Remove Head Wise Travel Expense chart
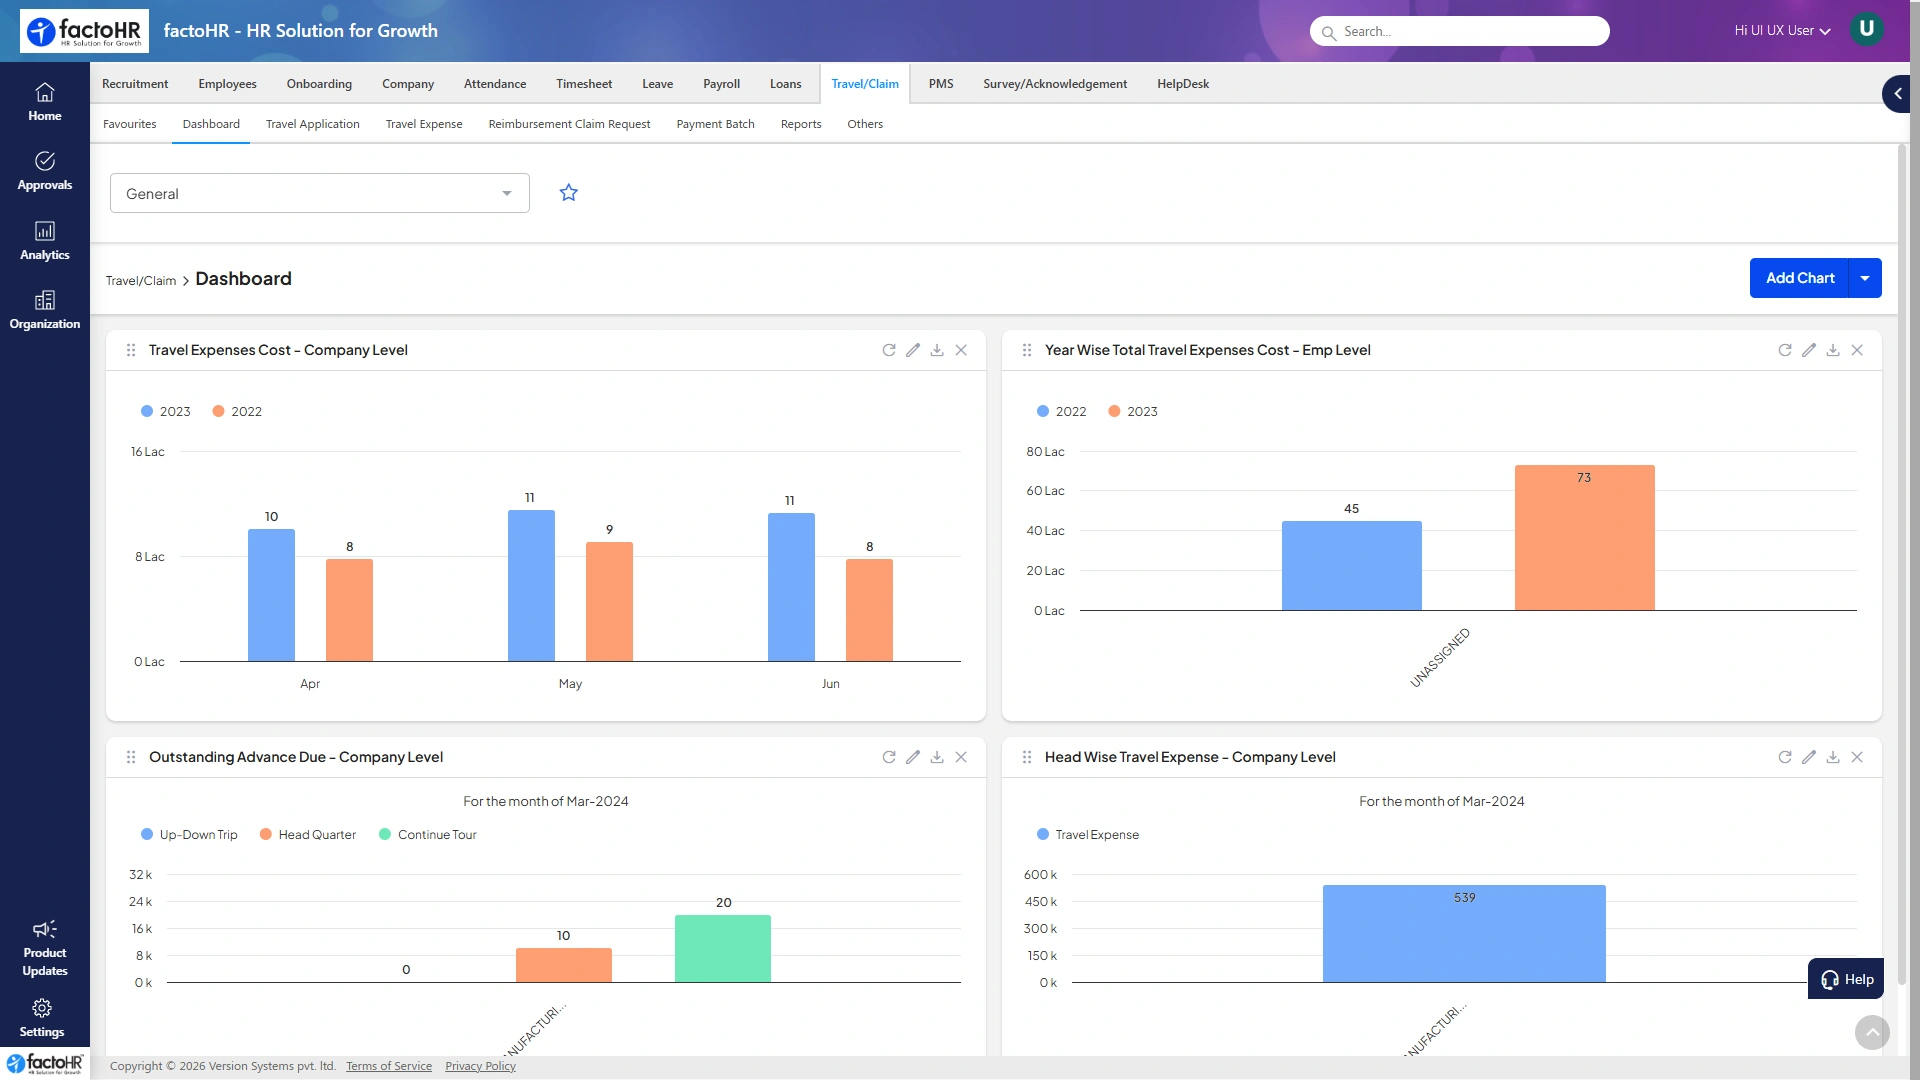Image resolution: width=1920 pixels, height=1080 pixels. tap(1857, 757)
